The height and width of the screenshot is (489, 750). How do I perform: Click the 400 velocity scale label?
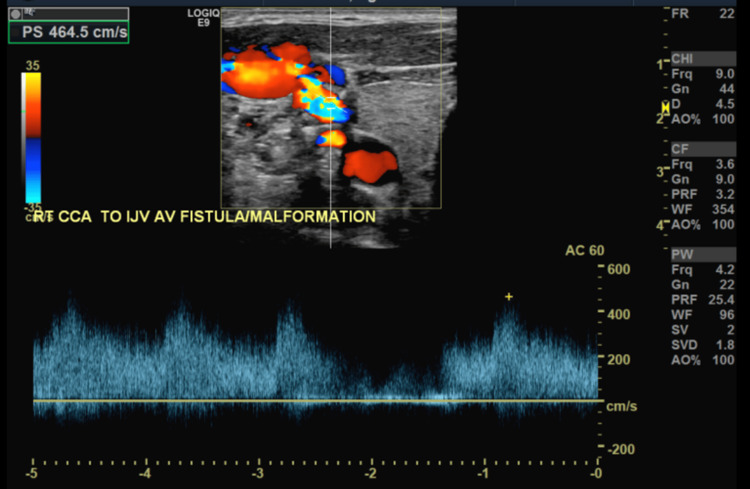click(x=618, y=314)
